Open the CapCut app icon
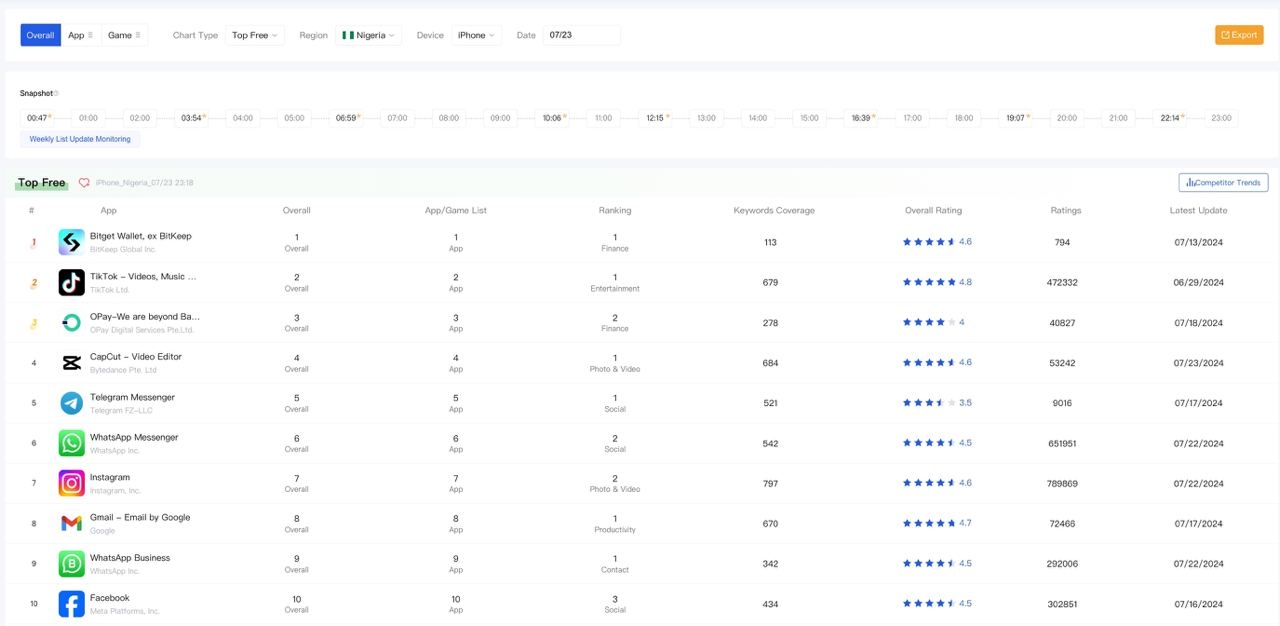 tap(71, 362)
